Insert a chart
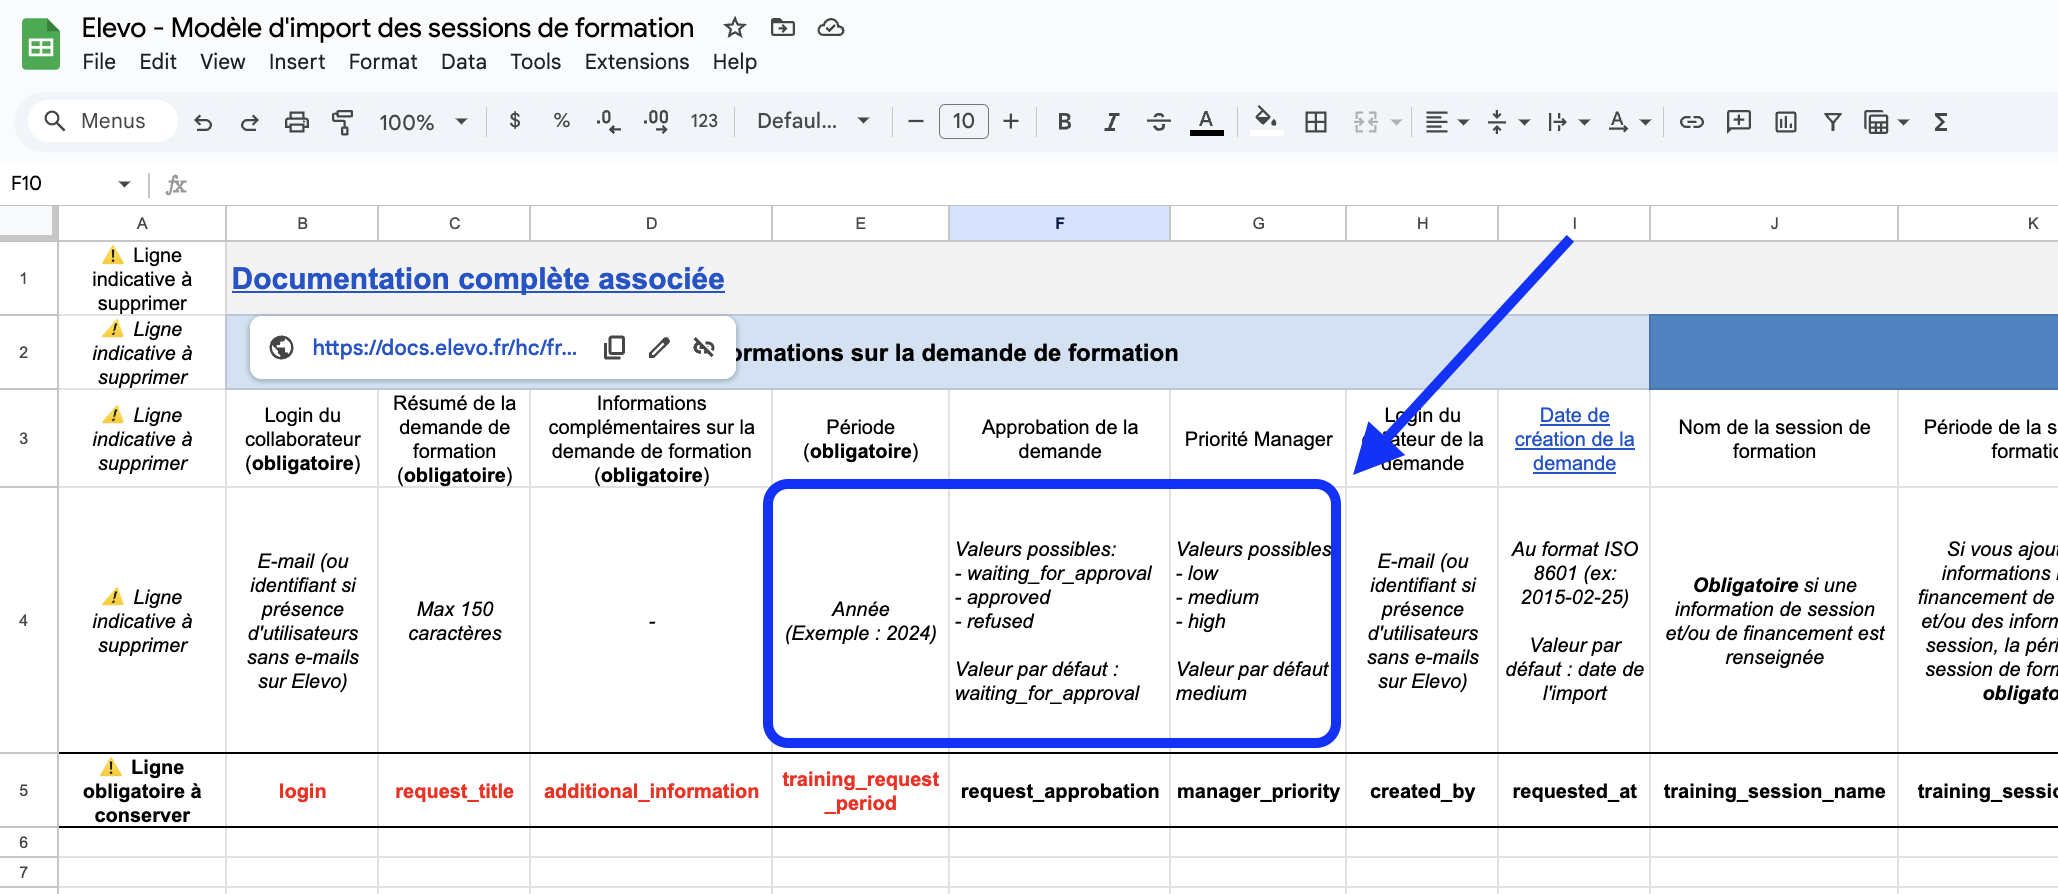The height and width of the screenshot is (894, 2058). click(1786, 122)
